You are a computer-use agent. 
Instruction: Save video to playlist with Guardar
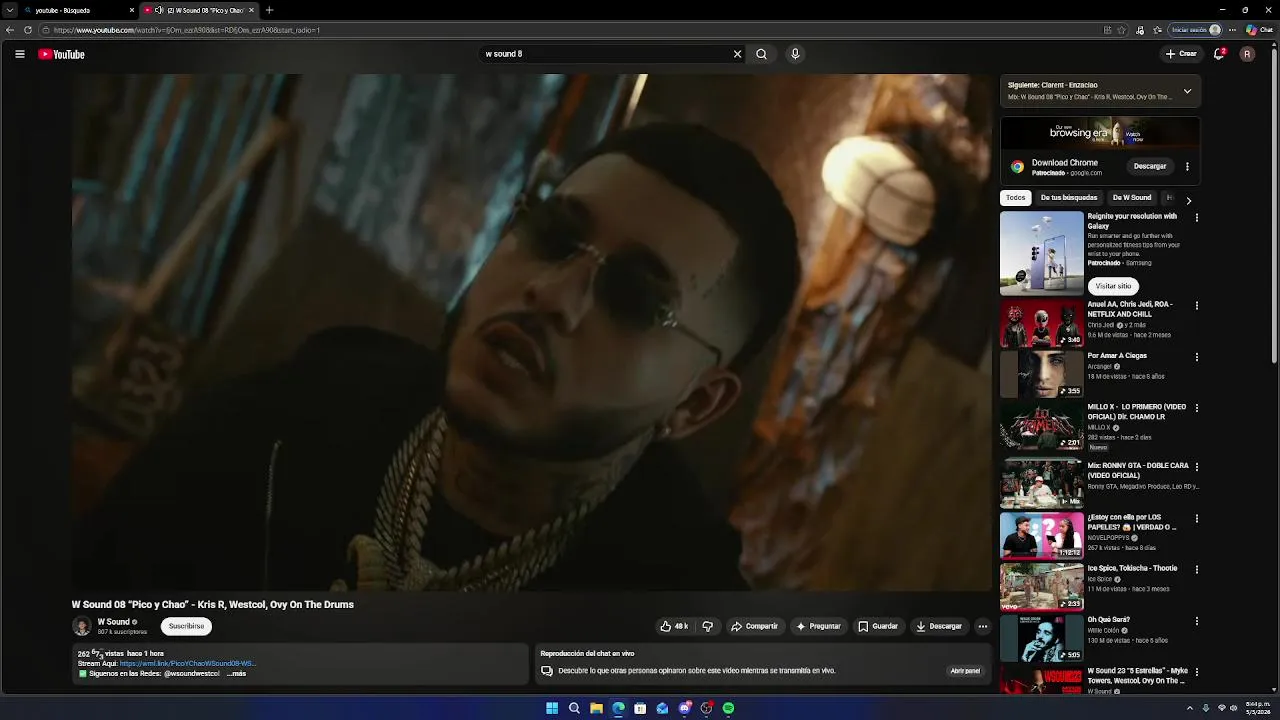pos(878,626)
